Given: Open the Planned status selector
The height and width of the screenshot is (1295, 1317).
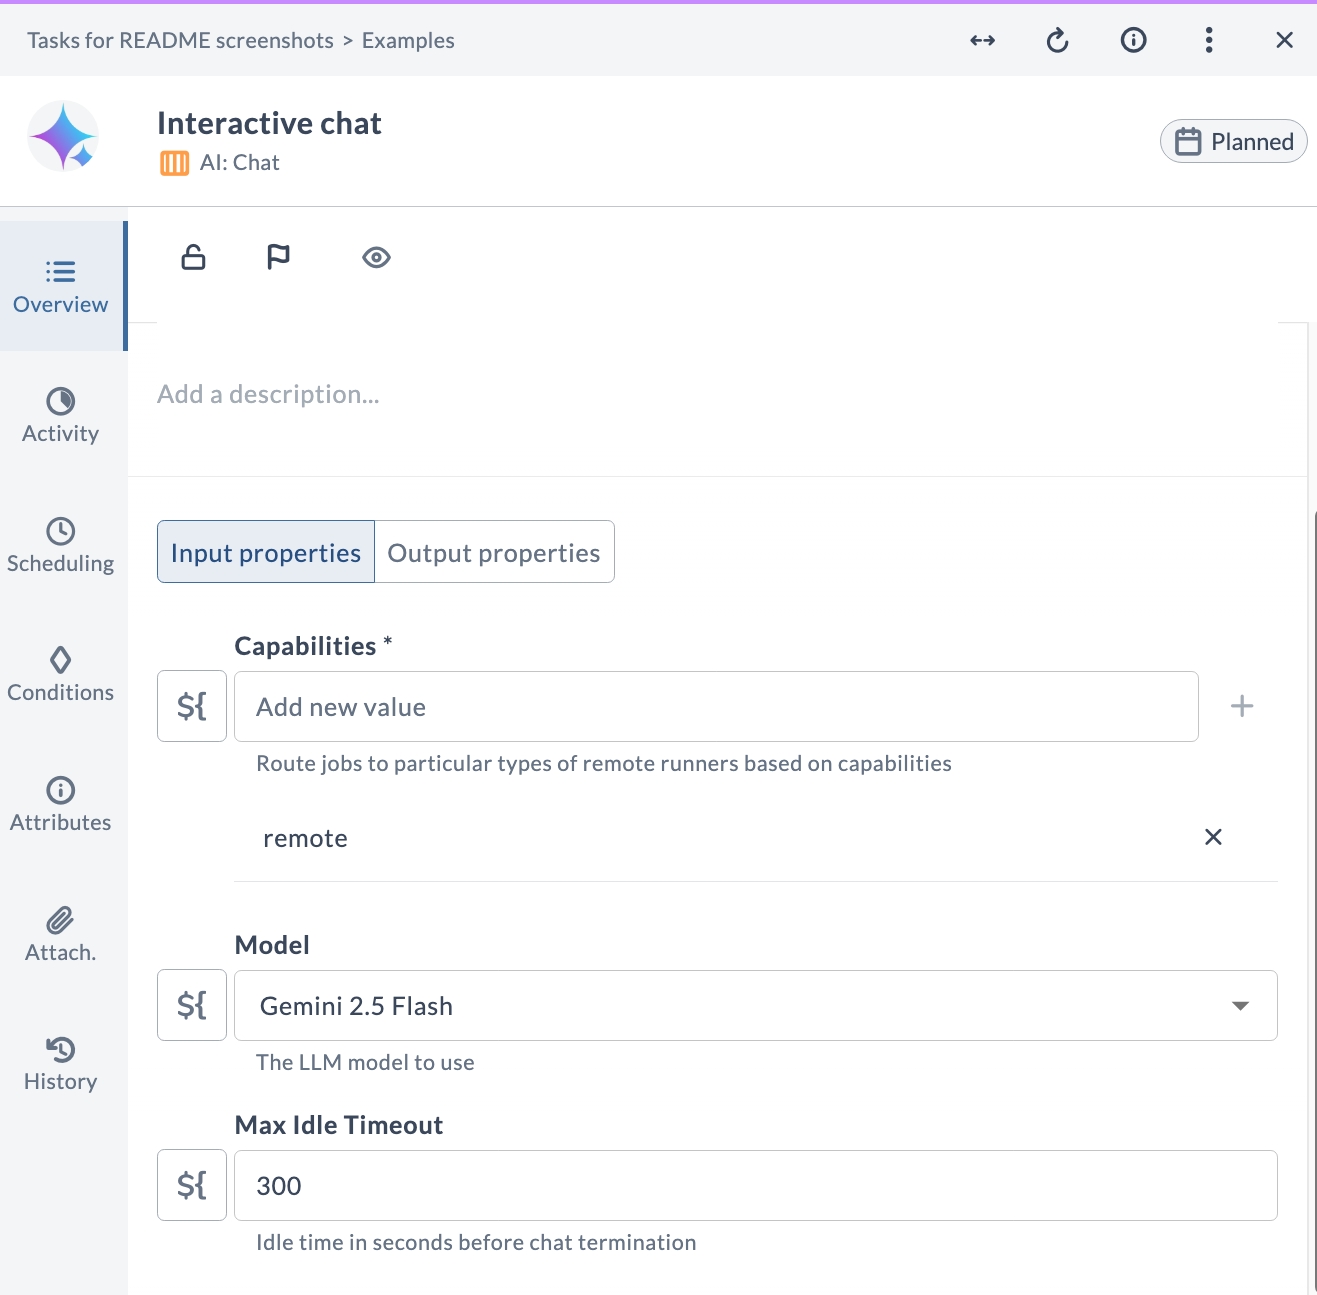Looking at the screenshot, I should pos(1233,141).
